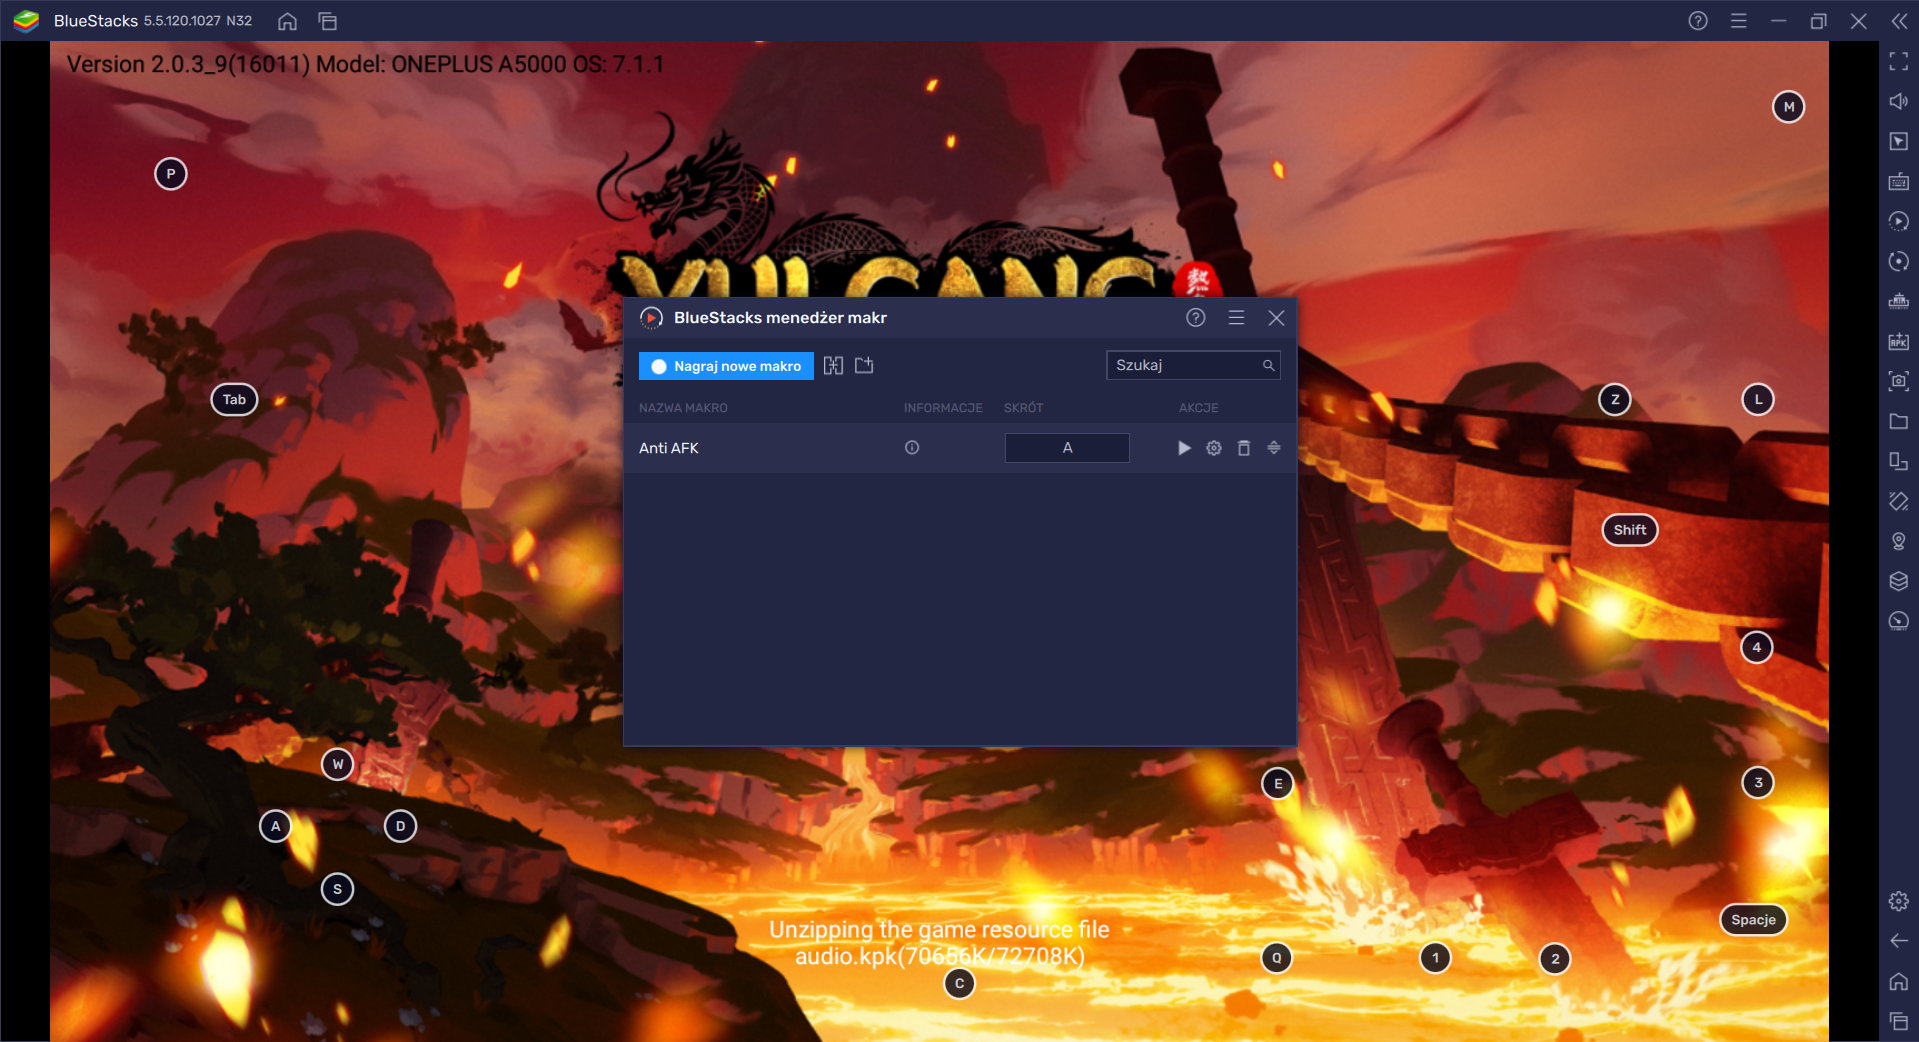
Task: Open the multi-instance tabs icon in title bar
Action: click(x=327, y=21)
